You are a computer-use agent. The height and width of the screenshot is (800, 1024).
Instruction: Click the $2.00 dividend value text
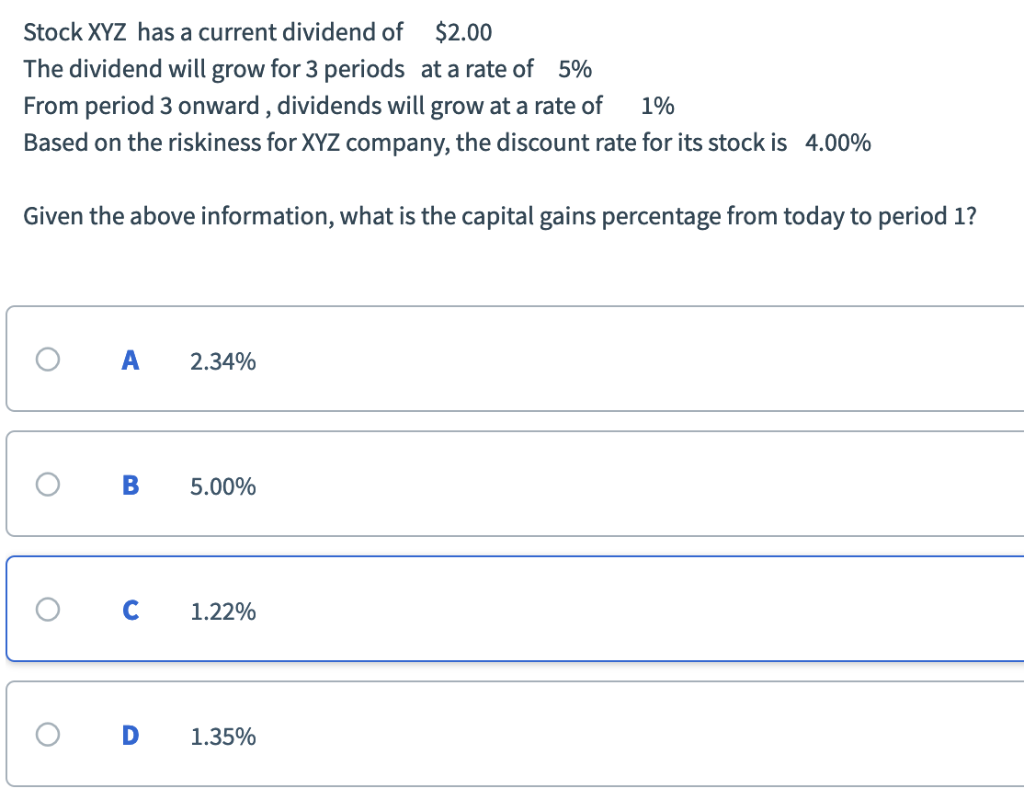click(x=462, y=31)
